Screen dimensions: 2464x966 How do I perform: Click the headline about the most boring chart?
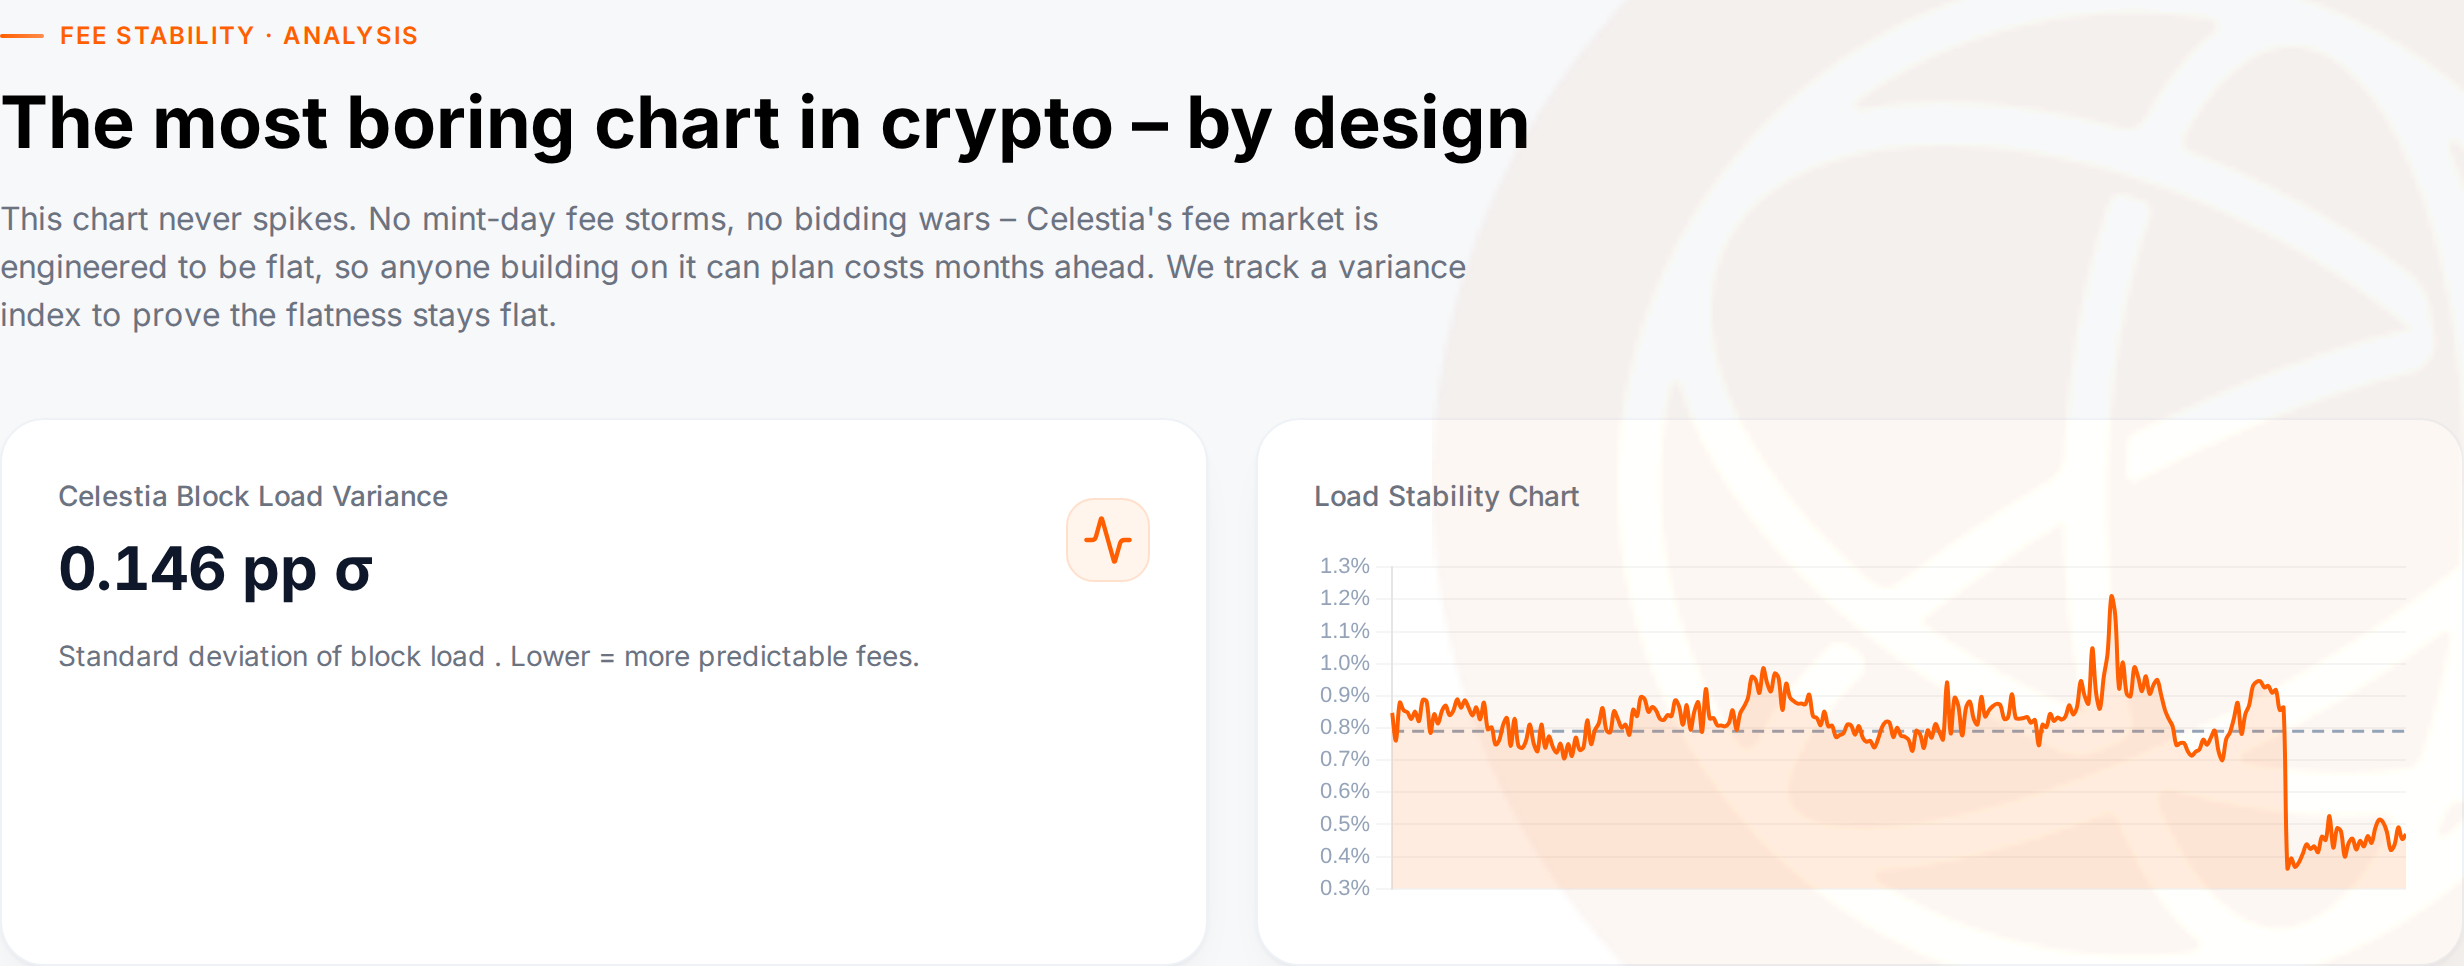tap(765, 124)
